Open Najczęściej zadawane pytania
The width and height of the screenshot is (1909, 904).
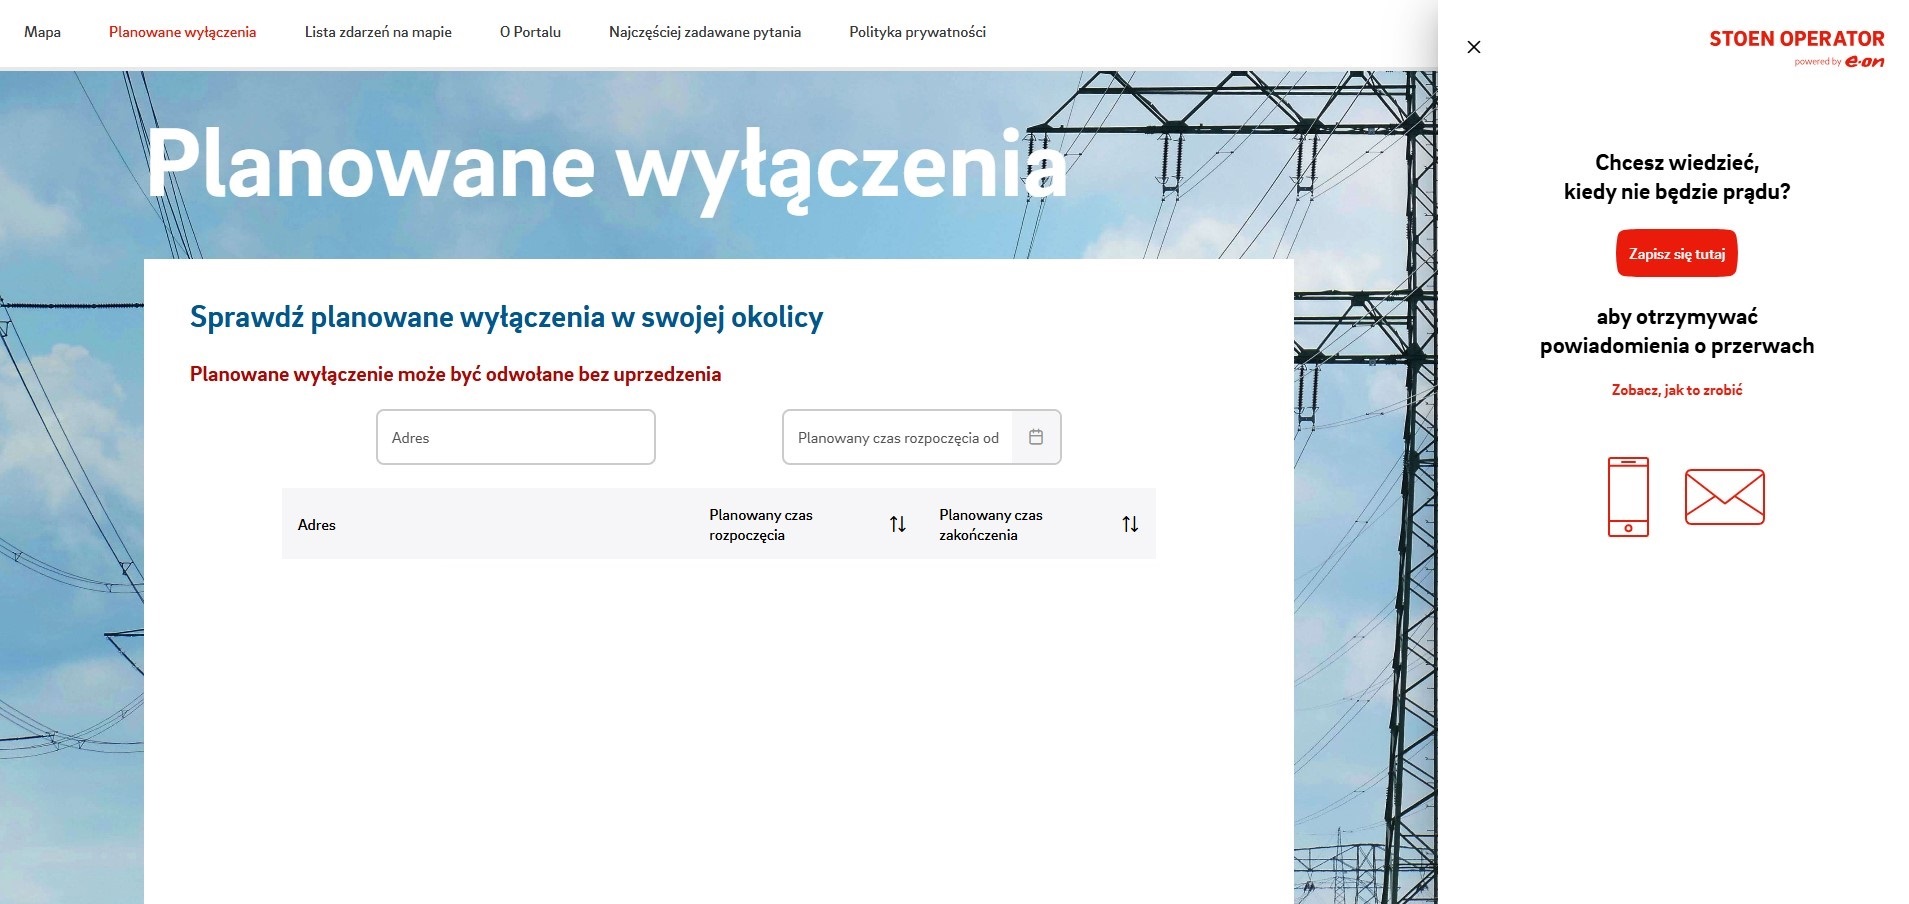coord(705,32)
